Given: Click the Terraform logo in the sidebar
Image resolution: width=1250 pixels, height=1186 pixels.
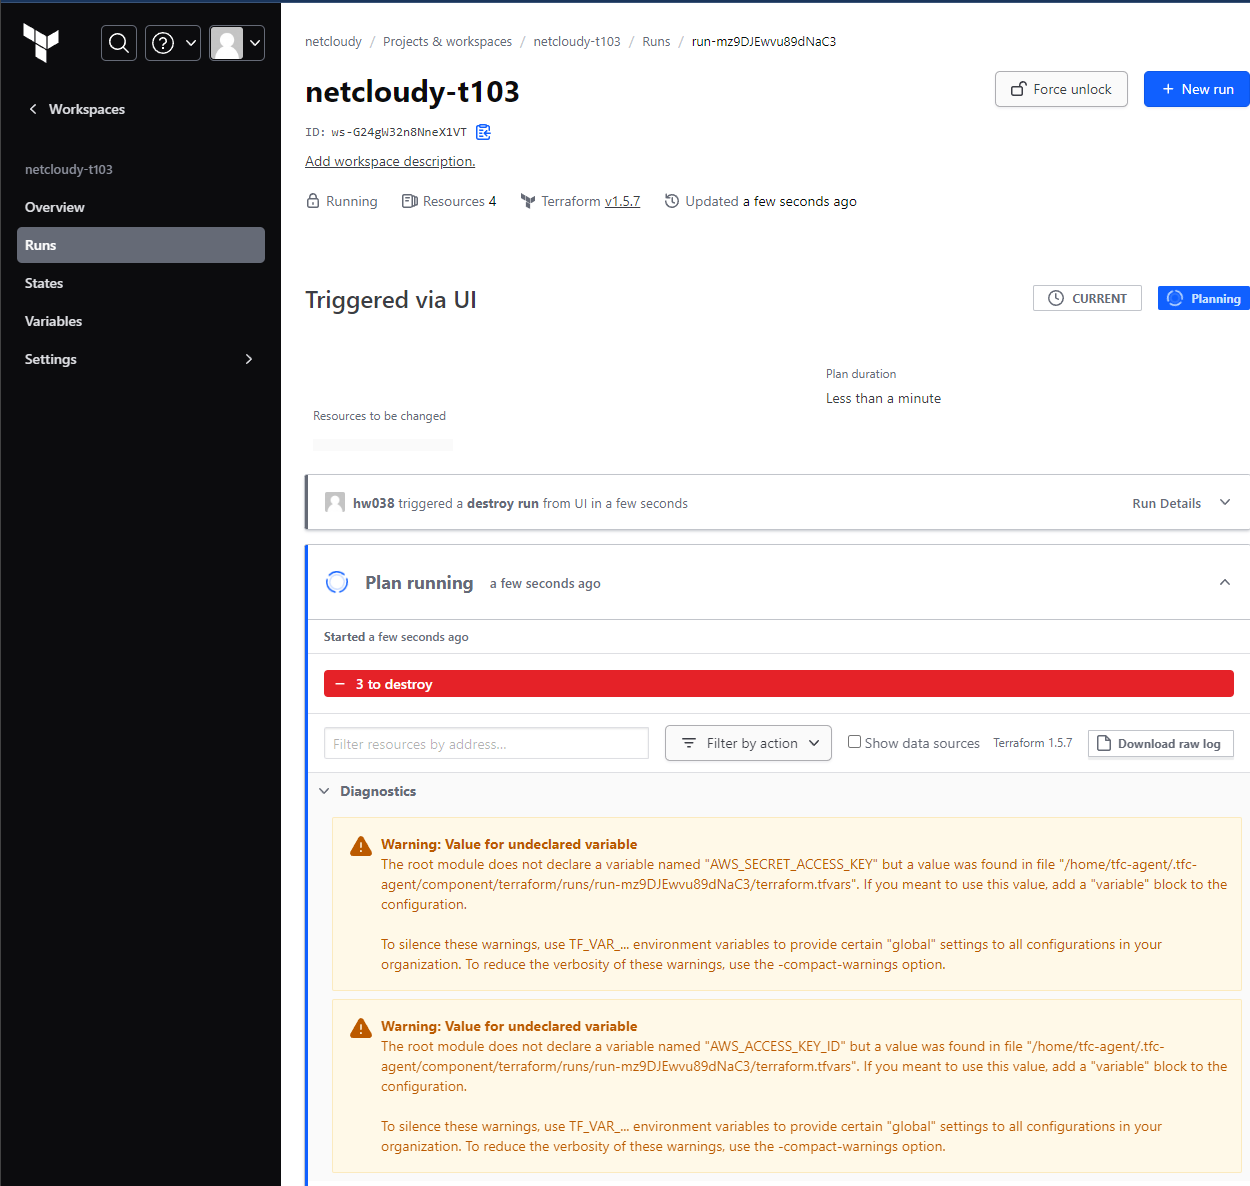Looking at the screenshot, I should [x=41, y=43].
